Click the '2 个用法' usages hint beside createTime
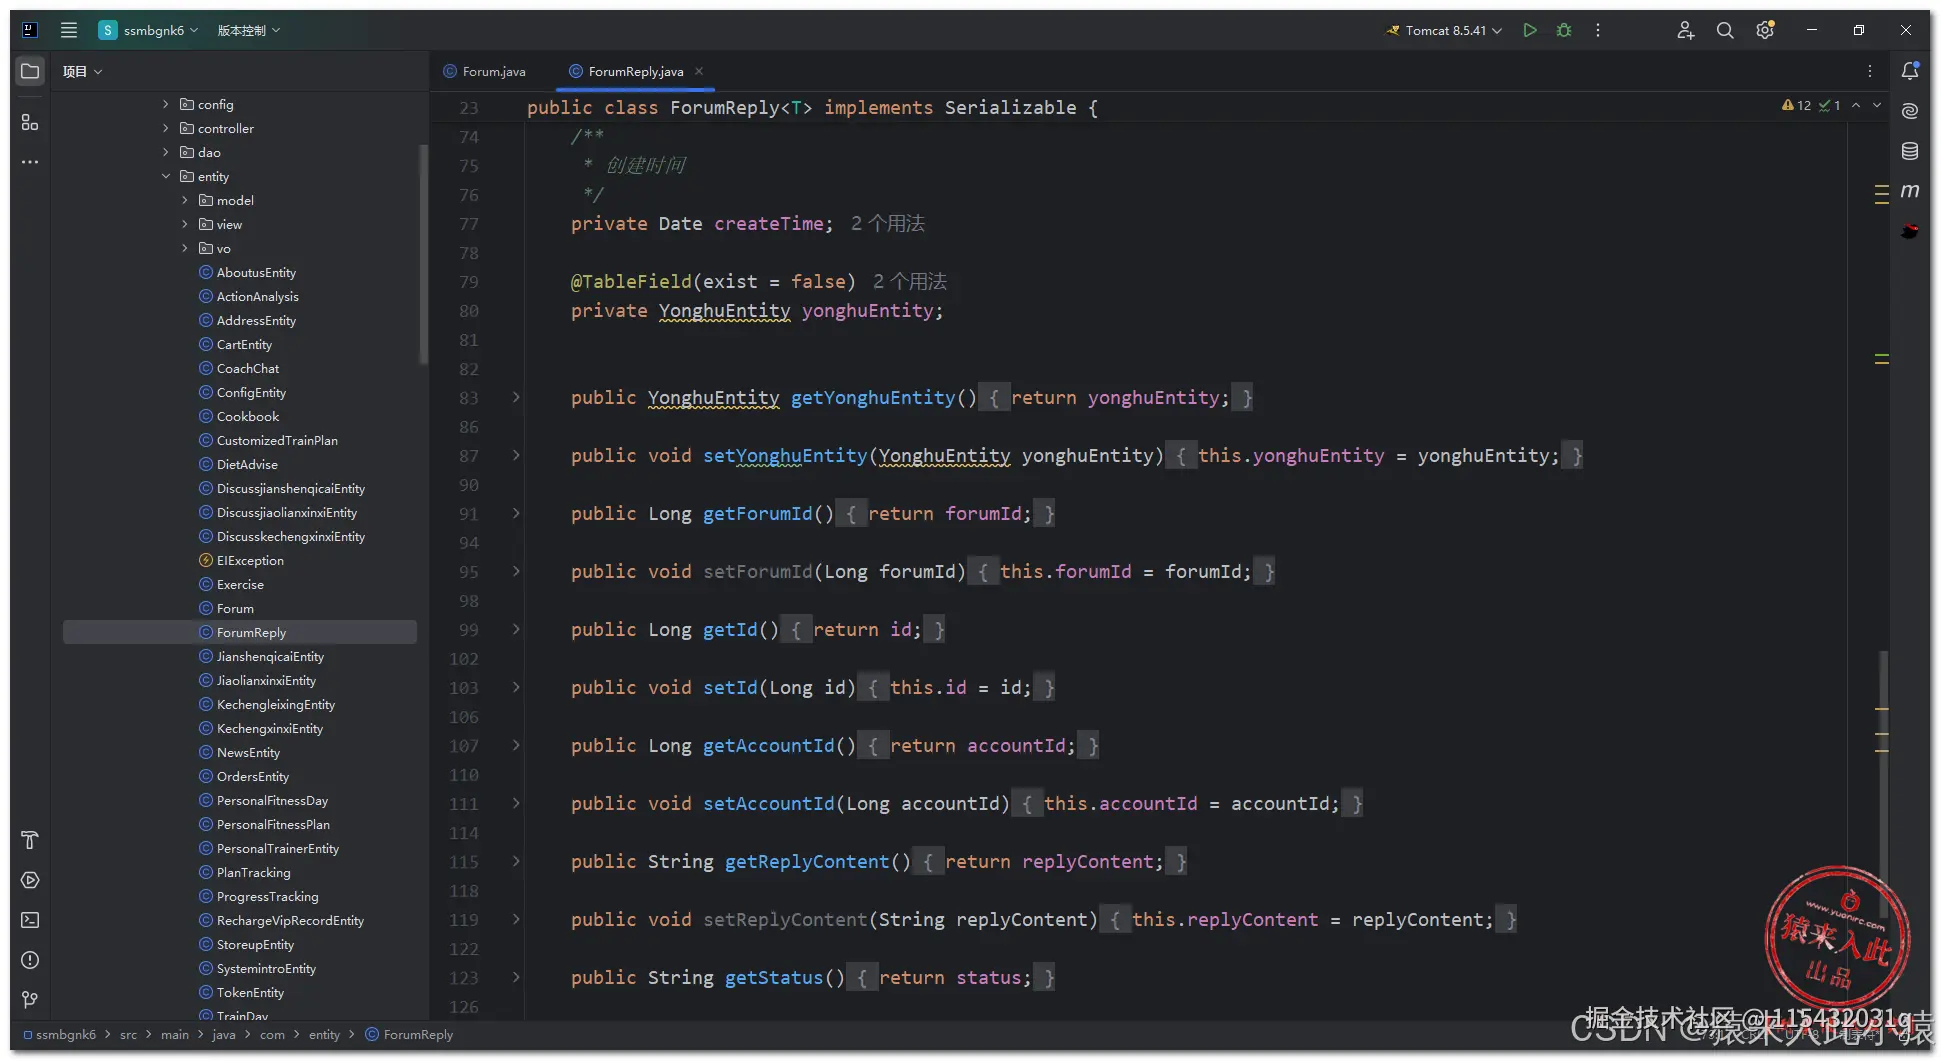1941x1061 pixels. click(x=888, y=223)
